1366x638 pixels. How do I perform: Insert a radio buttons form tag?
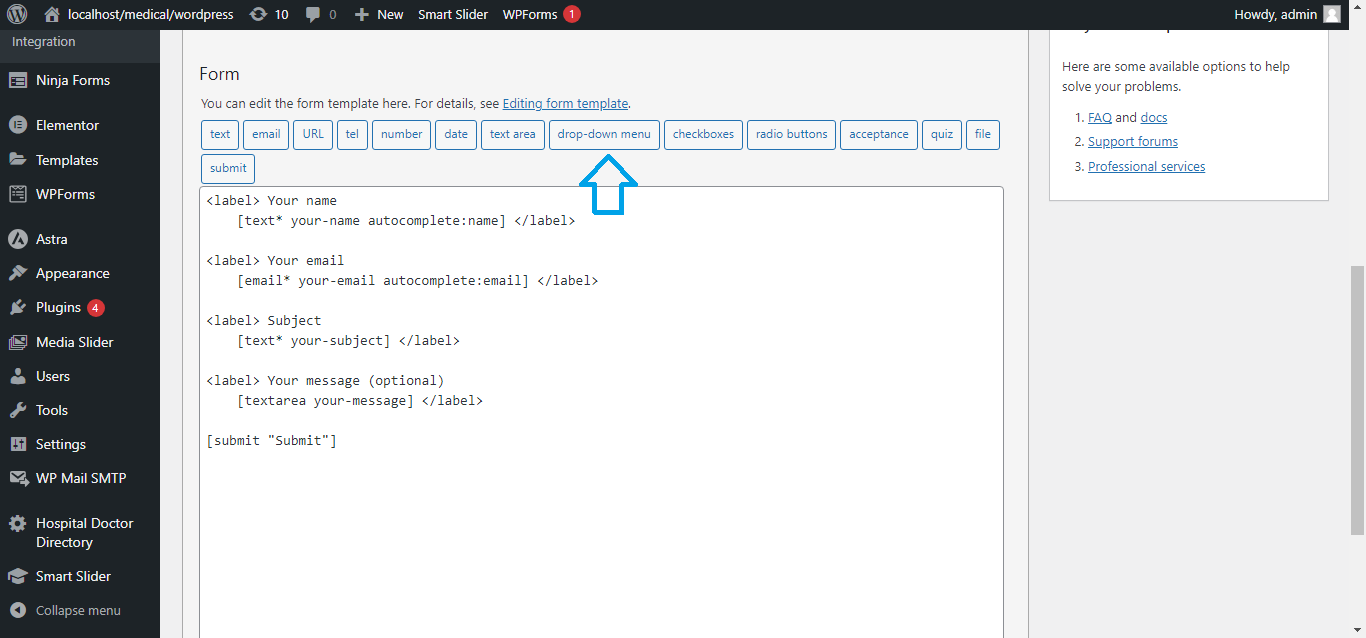click(x=791, y=135)
